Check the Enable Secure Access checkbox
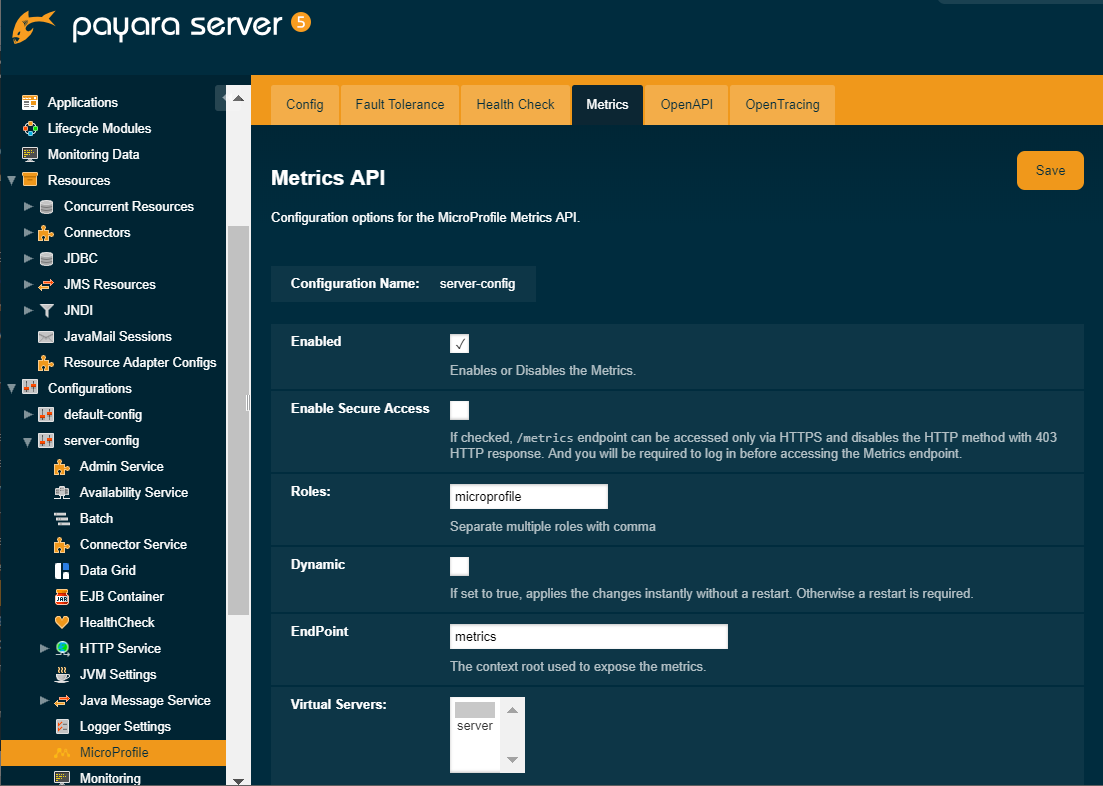The image size is (1103, 786). pyautogui.click(x=459, y=410)
